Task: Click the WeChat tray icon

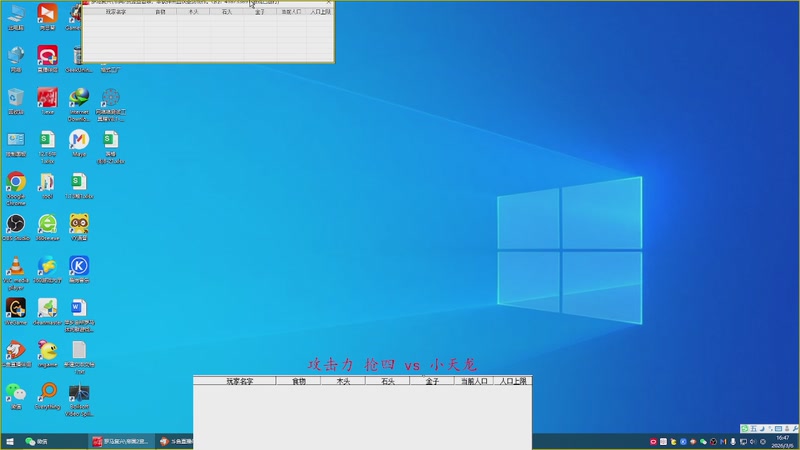Action: (x=703, y=441)
